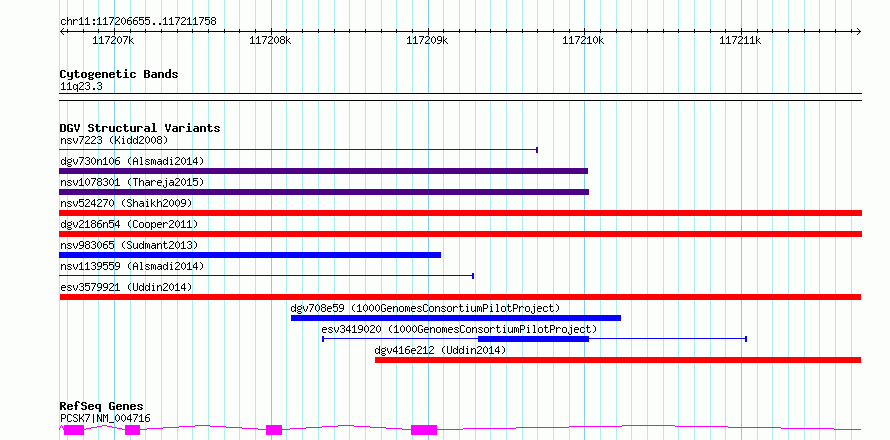Click the 117211k ruler label
890x440 pixels.
[x=741, y=40]
